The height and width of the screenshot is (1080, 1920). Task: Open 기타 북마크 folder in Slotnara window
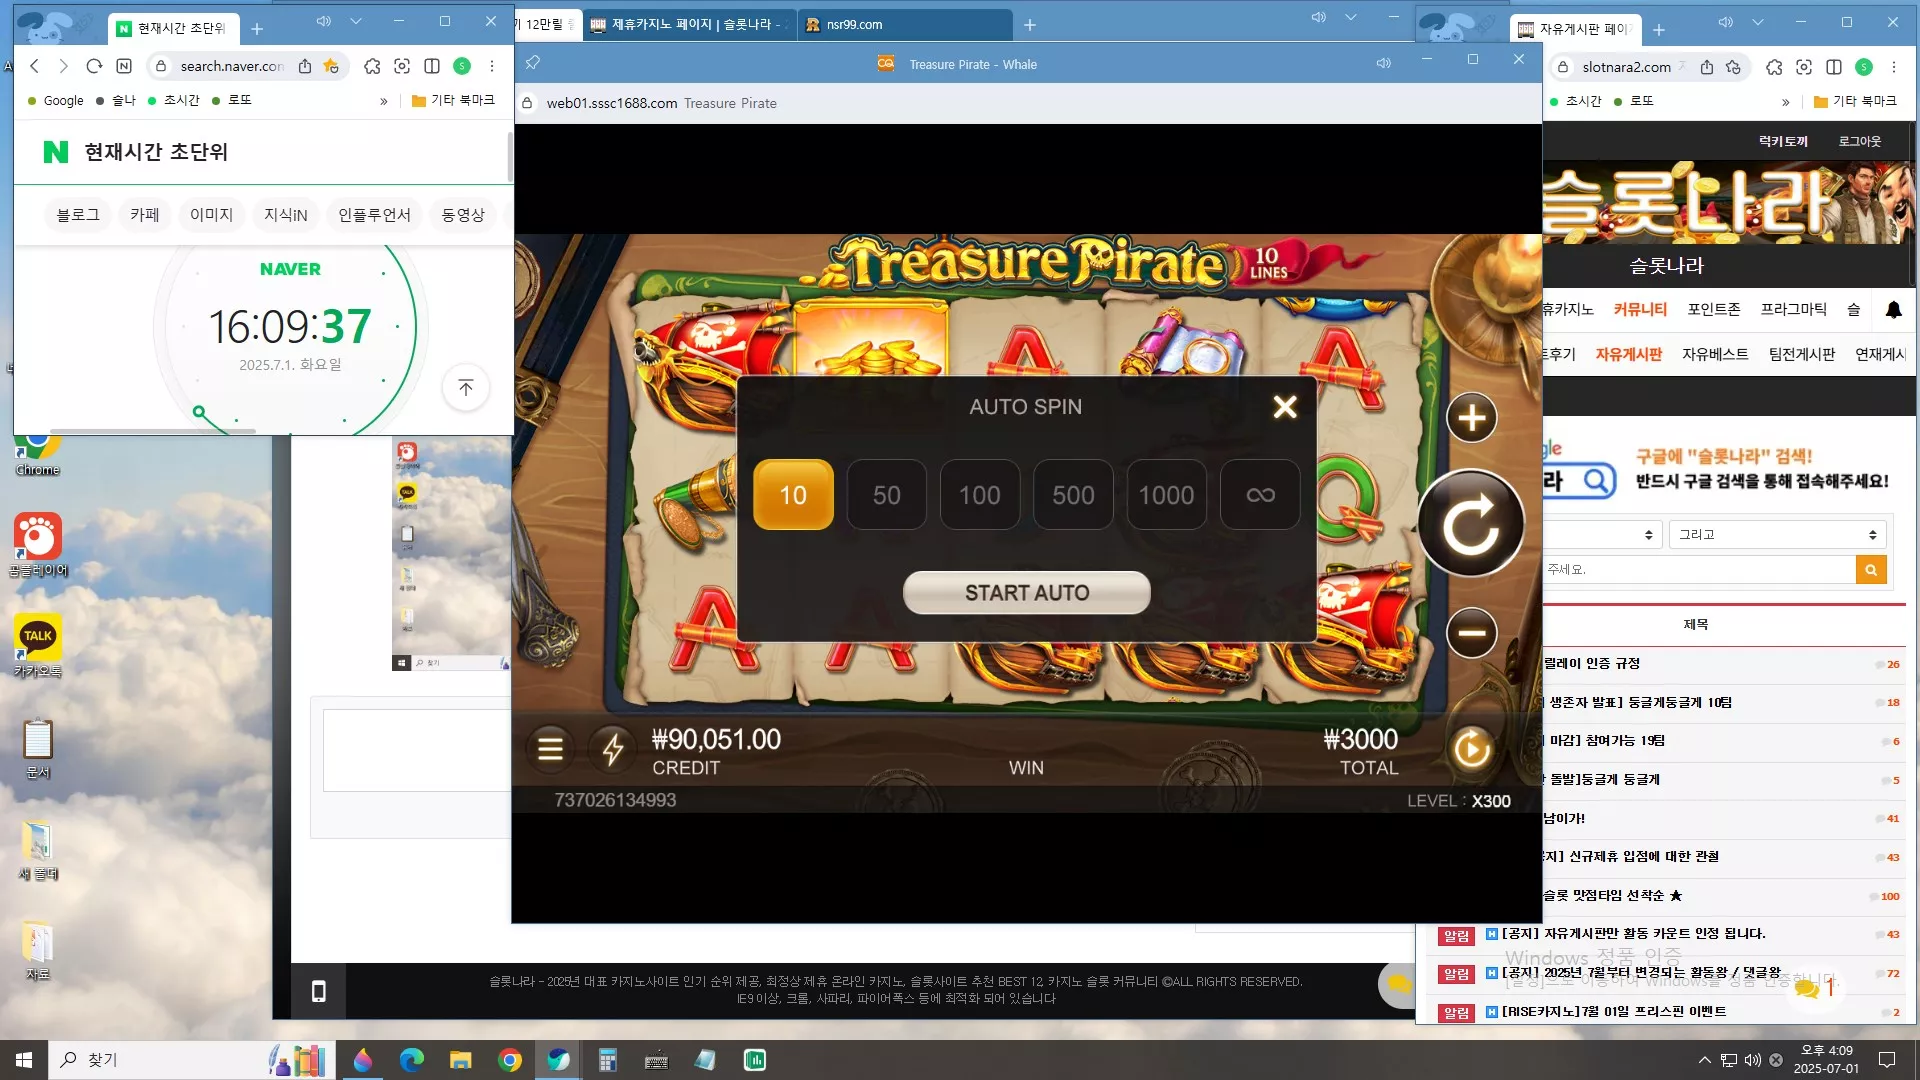pyautogui.click(x=1855, y=102)
